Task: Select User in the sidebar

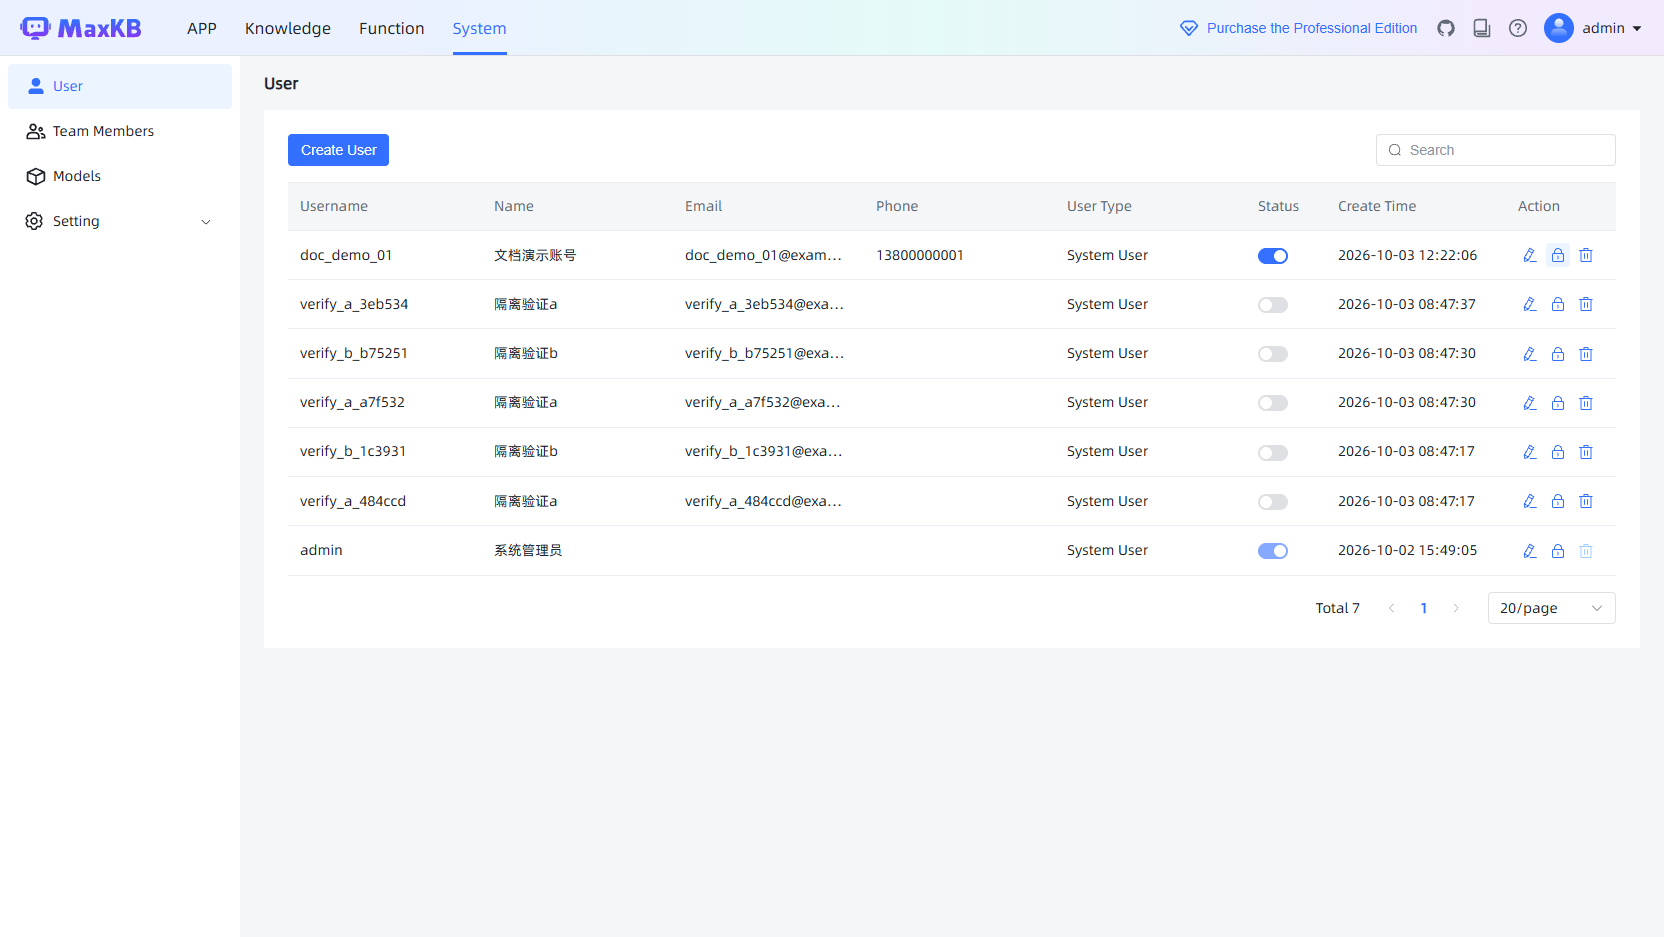Action: coord(120,86)
